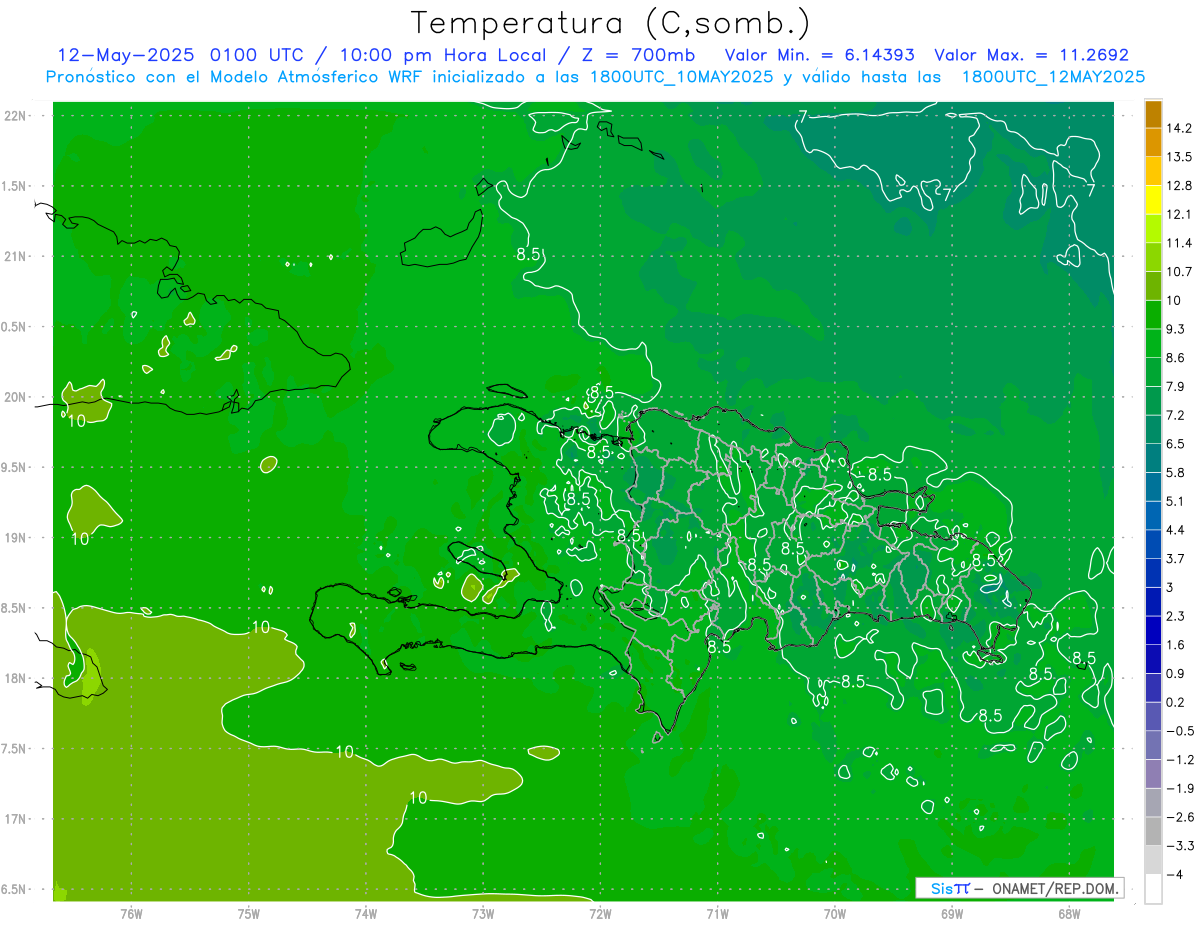Click the 74W longitude axis label
This screenshot has height=927, width=1200.
coord(366,913)
